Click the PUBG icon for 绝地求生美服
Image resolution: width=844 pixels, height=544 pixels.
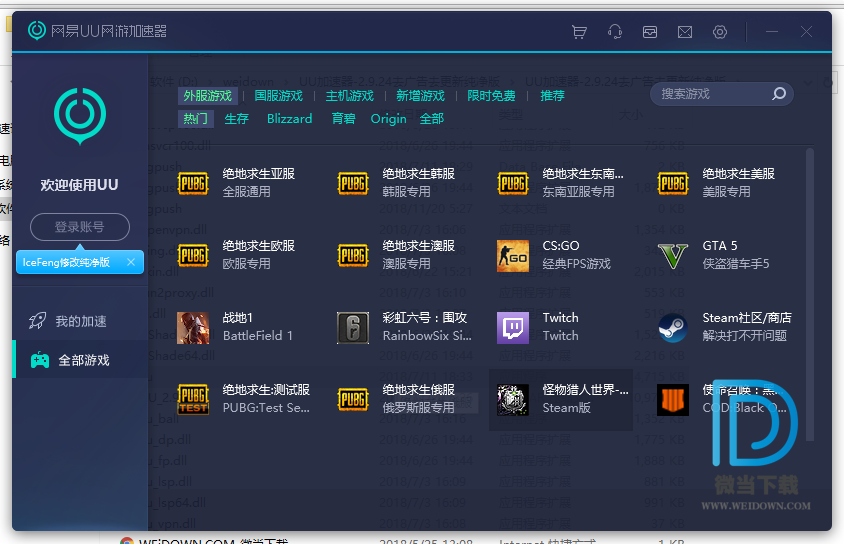pyautogui.click(x=673, y=183)
